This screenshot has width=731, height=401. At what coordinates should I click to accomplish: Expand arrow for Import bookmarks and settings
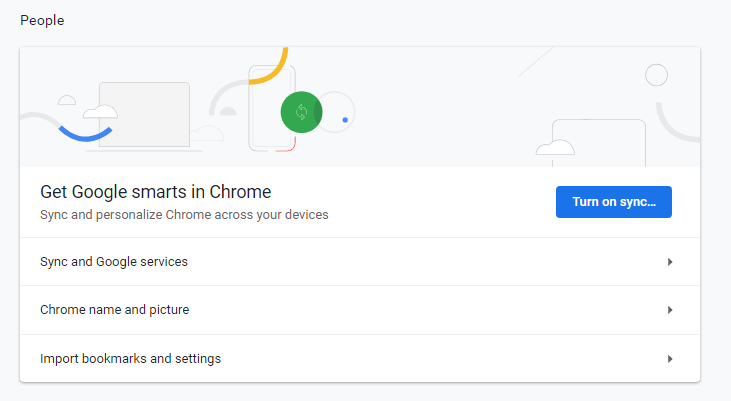coord(670,358)
